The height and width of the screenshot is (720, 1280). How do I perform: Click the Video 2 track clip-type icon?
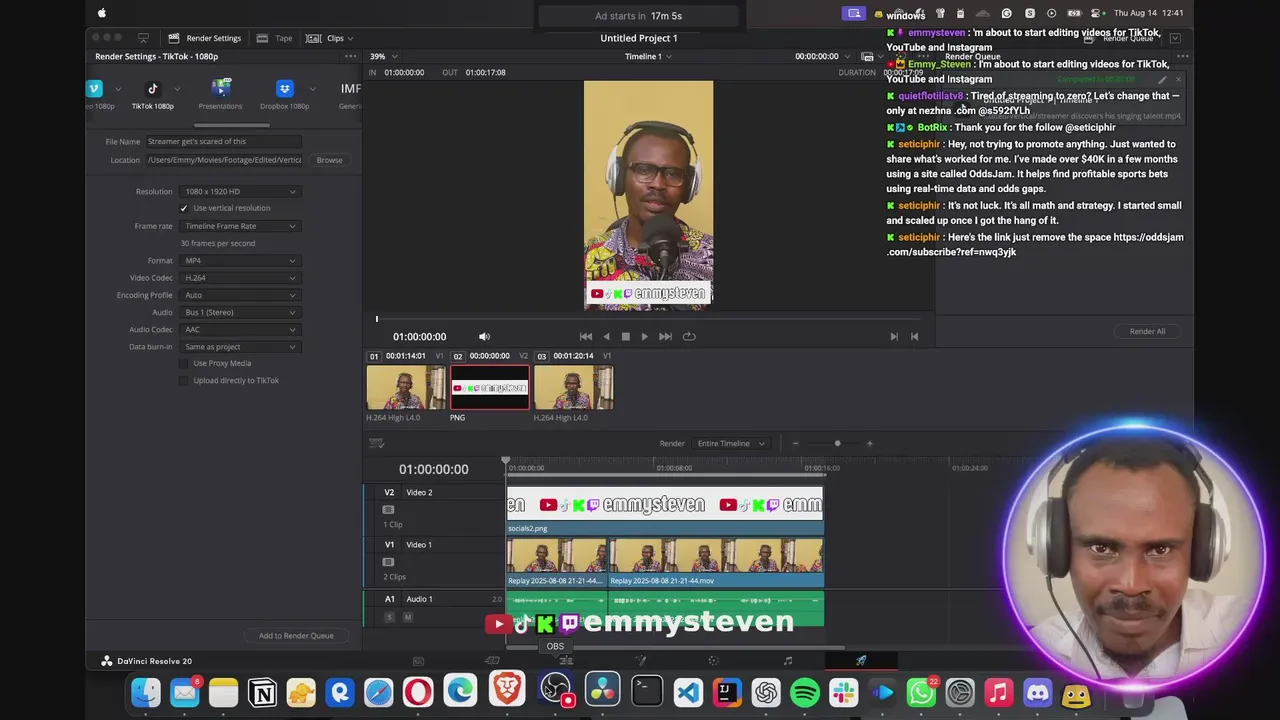coord(389,510)
